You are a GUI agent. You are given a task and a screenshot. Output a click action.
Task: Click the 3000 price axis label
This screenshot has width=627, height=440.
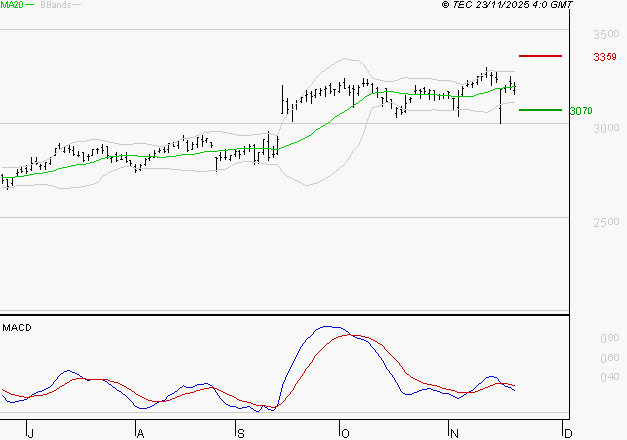(606, 128)
